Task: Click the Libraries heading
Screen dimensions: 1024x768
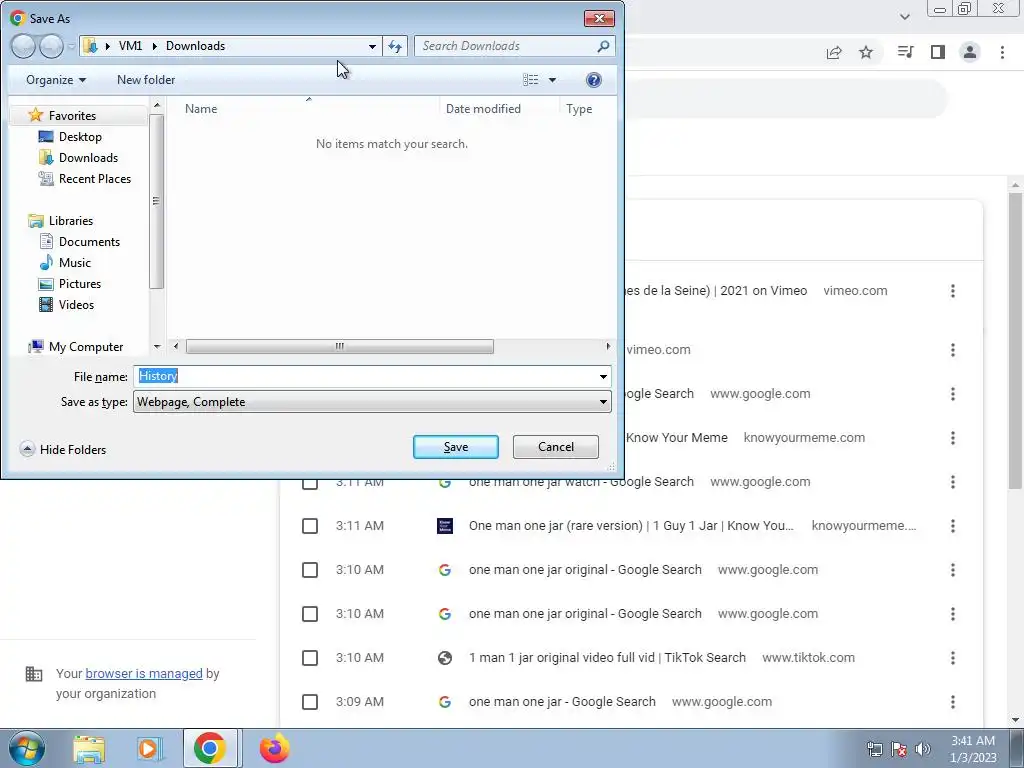Action: click(71, 221)
